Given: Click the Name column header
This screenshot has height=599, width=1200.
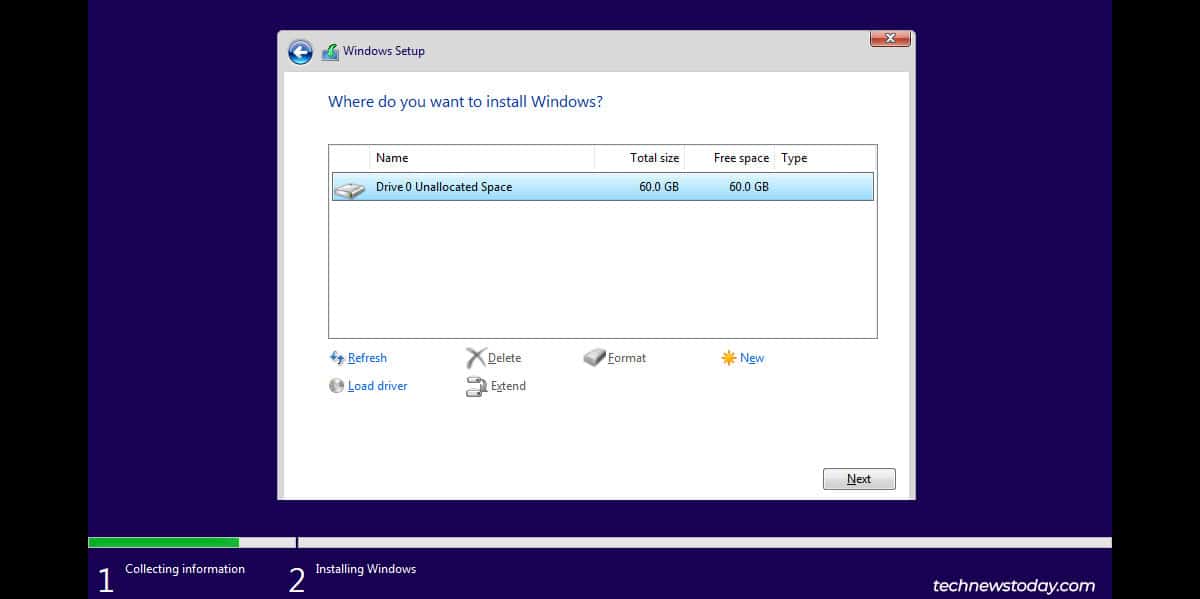Looking at the screenshot, I should point(392,157).
